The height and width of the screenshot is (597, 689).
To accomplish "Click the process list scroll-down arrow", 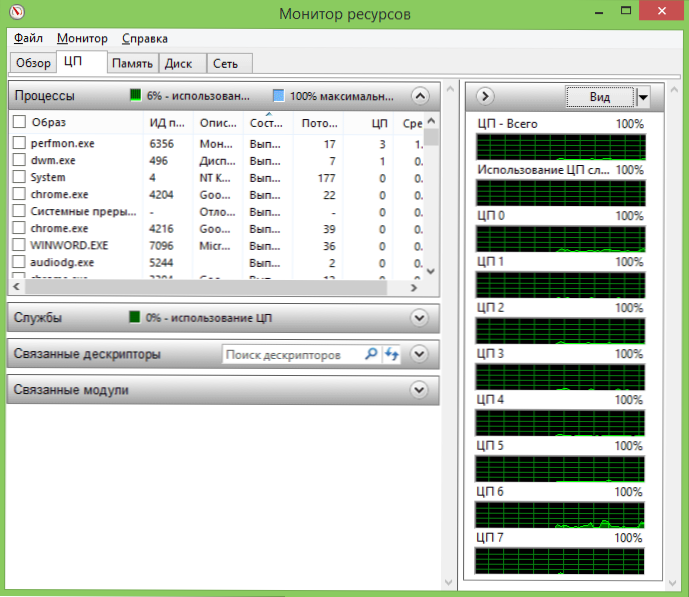I will click(431, 271).
